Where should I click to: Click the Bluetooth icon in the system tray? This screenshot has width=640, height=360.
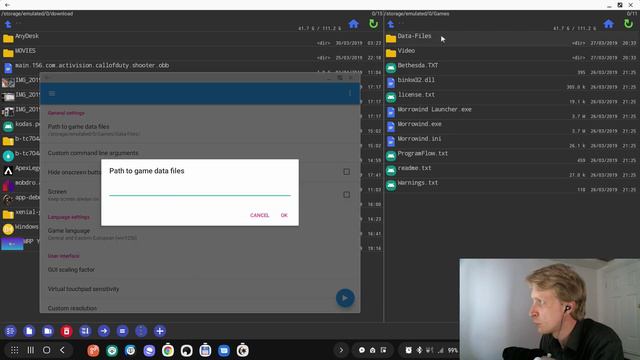[419, 350]
